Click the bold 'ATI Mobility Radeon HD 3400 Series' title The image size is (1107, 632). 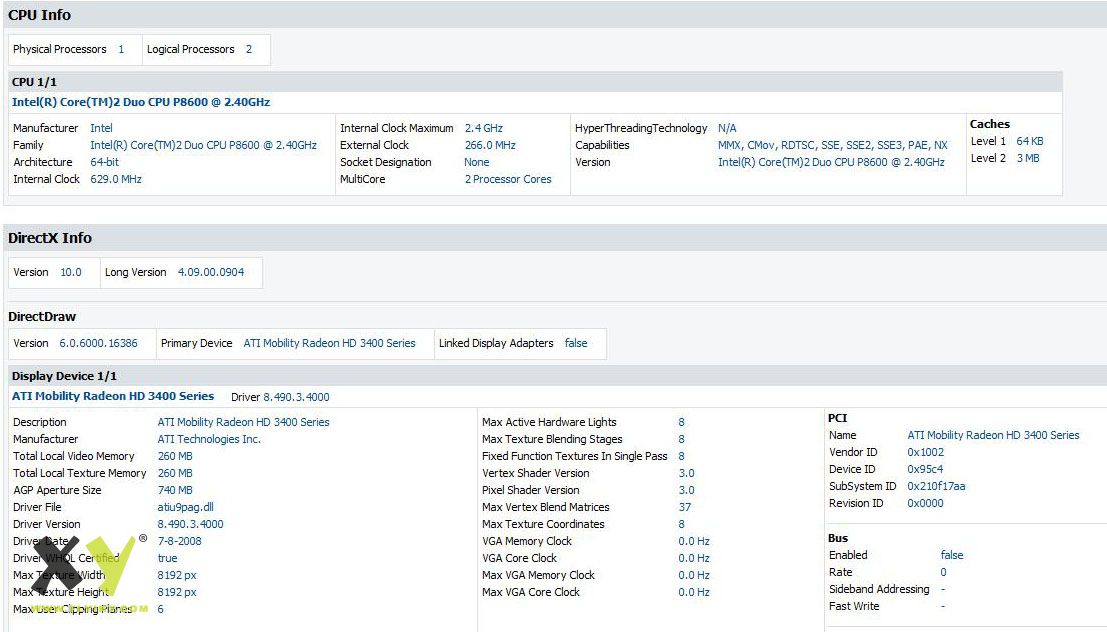coord(113,396)
